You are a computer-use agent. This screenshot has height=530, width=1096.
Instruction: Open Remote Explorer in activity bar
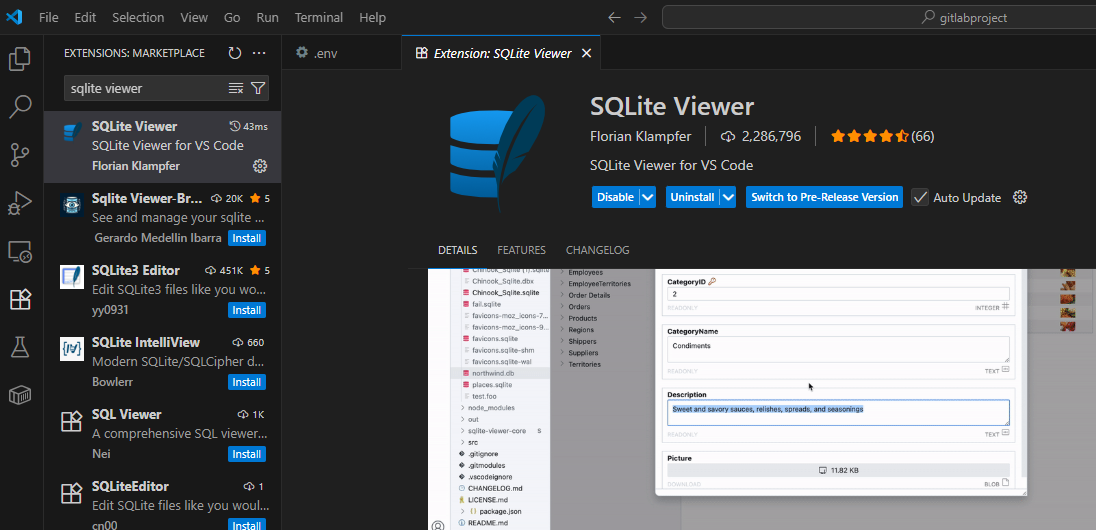[x=20, y=252]
